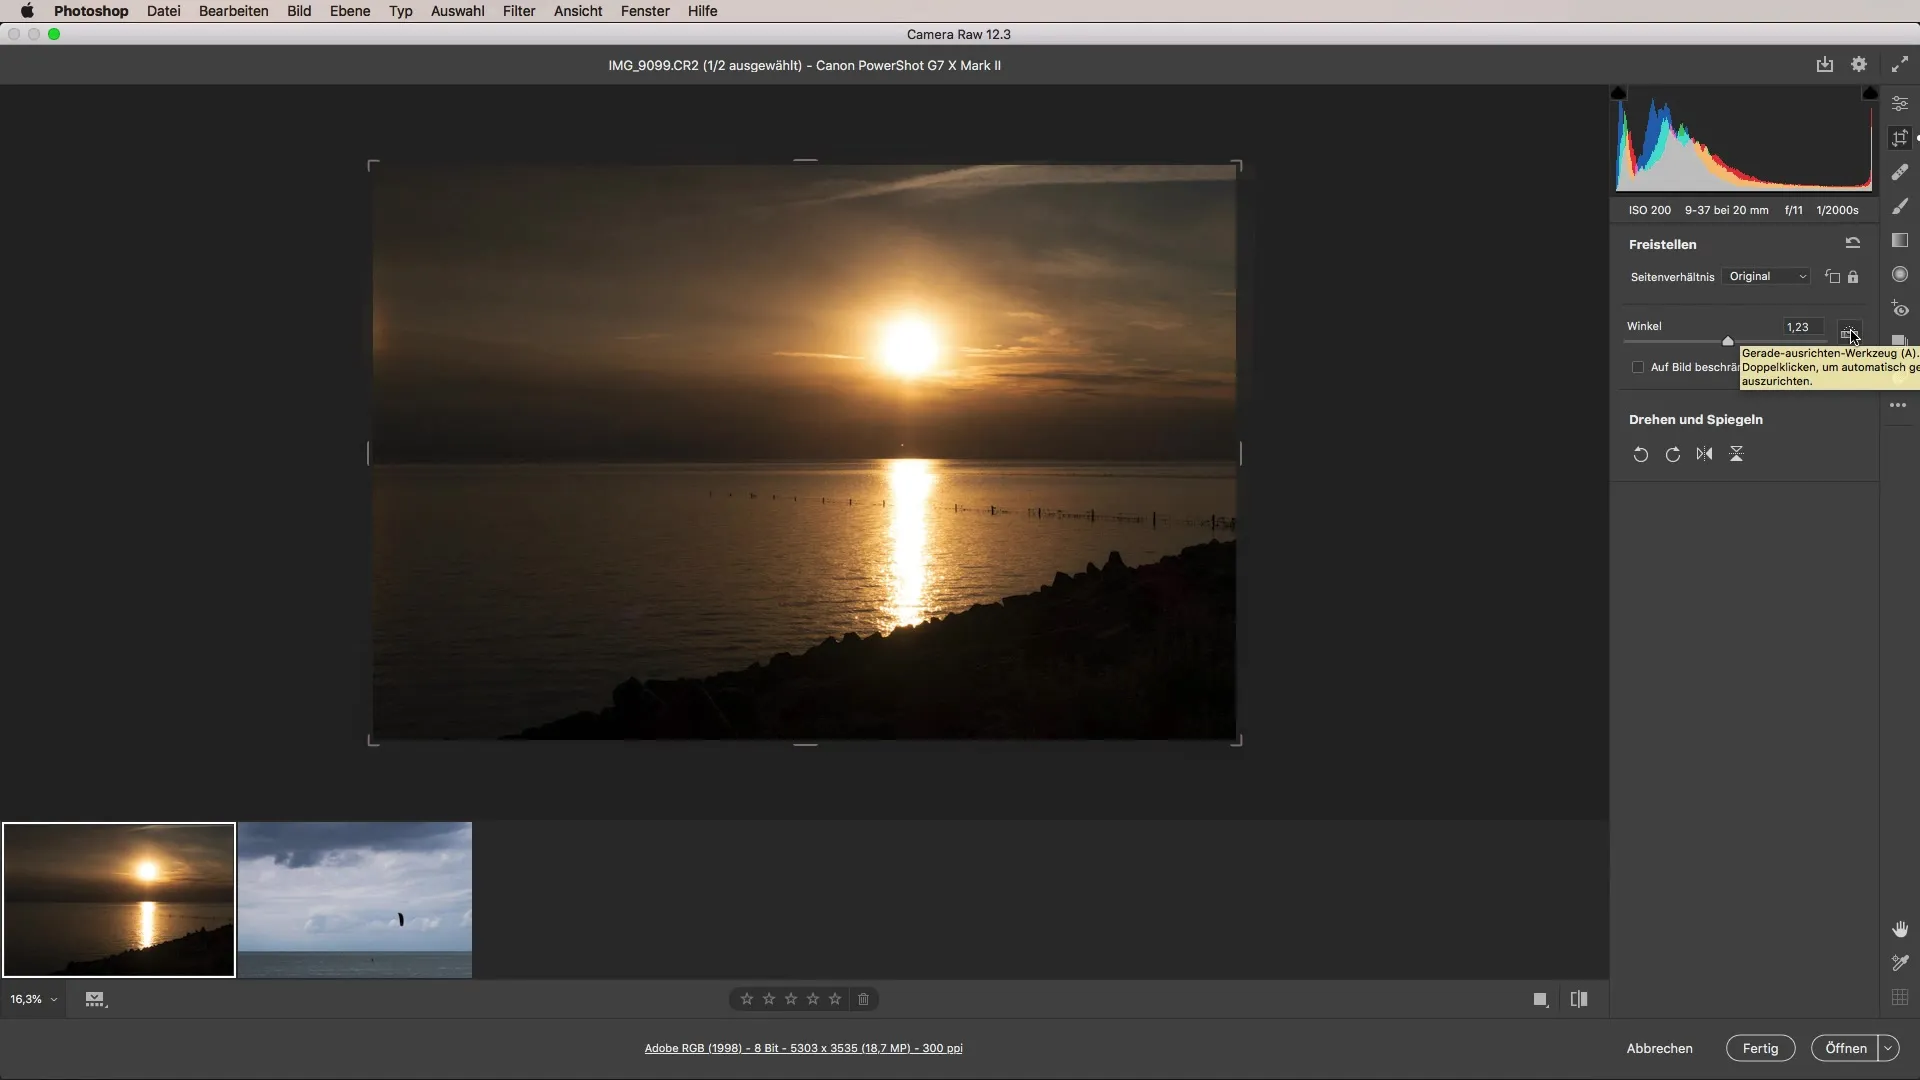This screenshot has height=1080, width=1920.
Task: Select the Crop and Rotate tool
Action: [x=1899, y=138]
